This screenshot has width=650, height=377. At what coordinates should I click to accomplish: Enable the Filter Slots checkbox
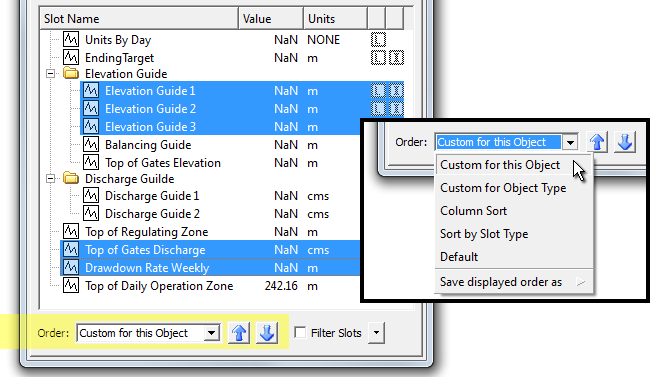(x=300, y=332)
